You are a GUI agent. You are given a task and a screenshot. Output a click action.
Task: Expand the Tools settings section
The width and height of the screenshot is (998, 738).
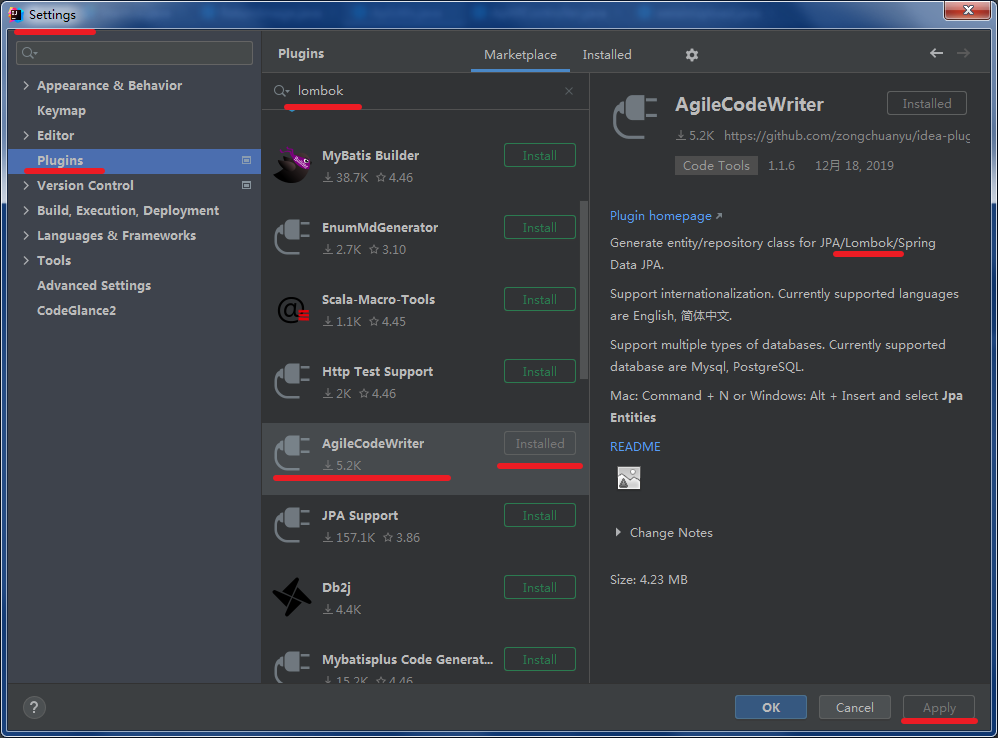coord(26,260)
